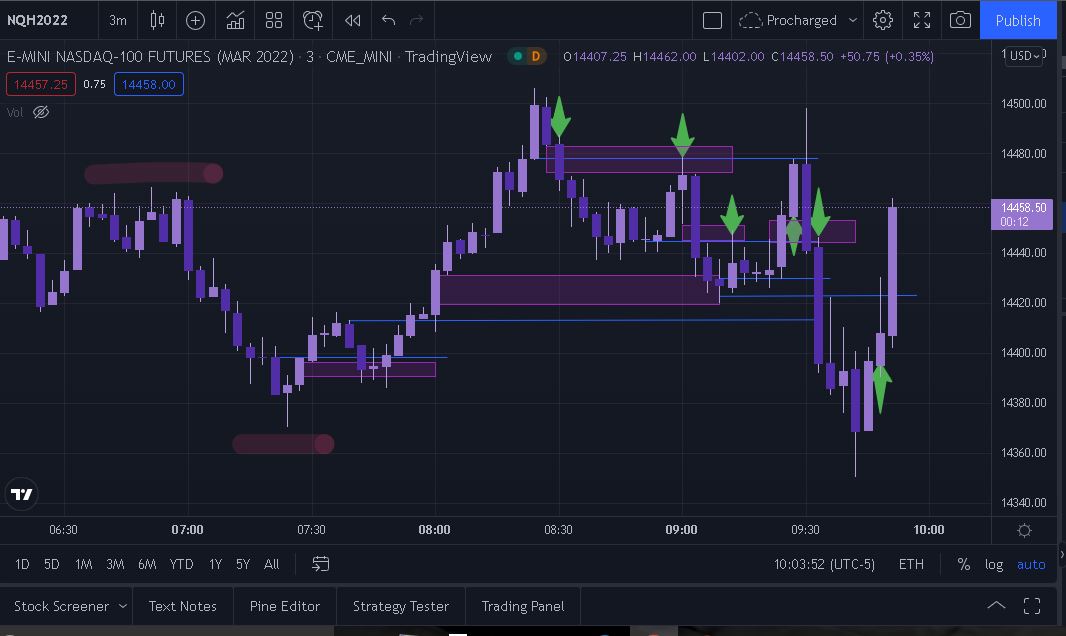Open the Trading Panel tab
This screenshot has width=1066, height=636.
click(523, 606)
